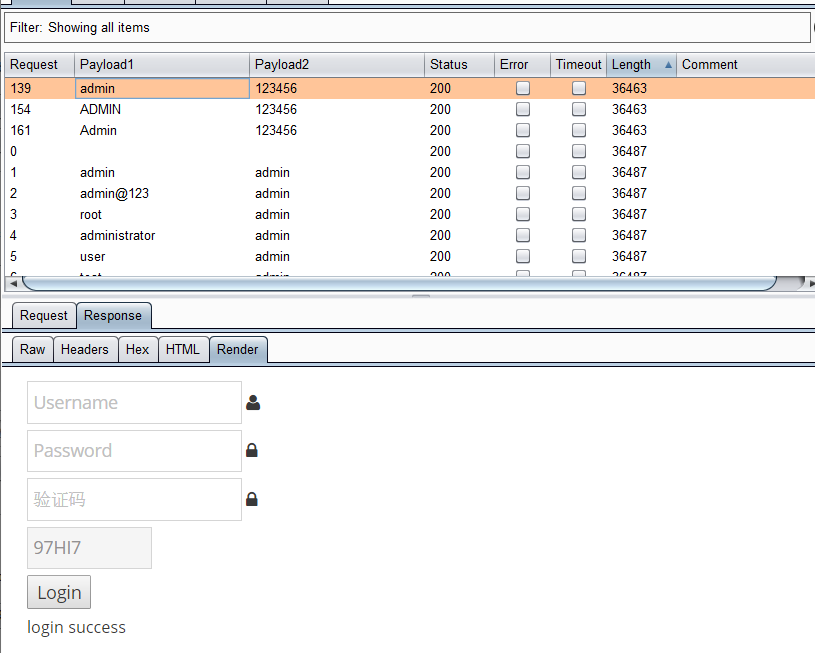Select root payload cell in row 3
Viewport: 815px width, 653px height.
click(162, 214)
